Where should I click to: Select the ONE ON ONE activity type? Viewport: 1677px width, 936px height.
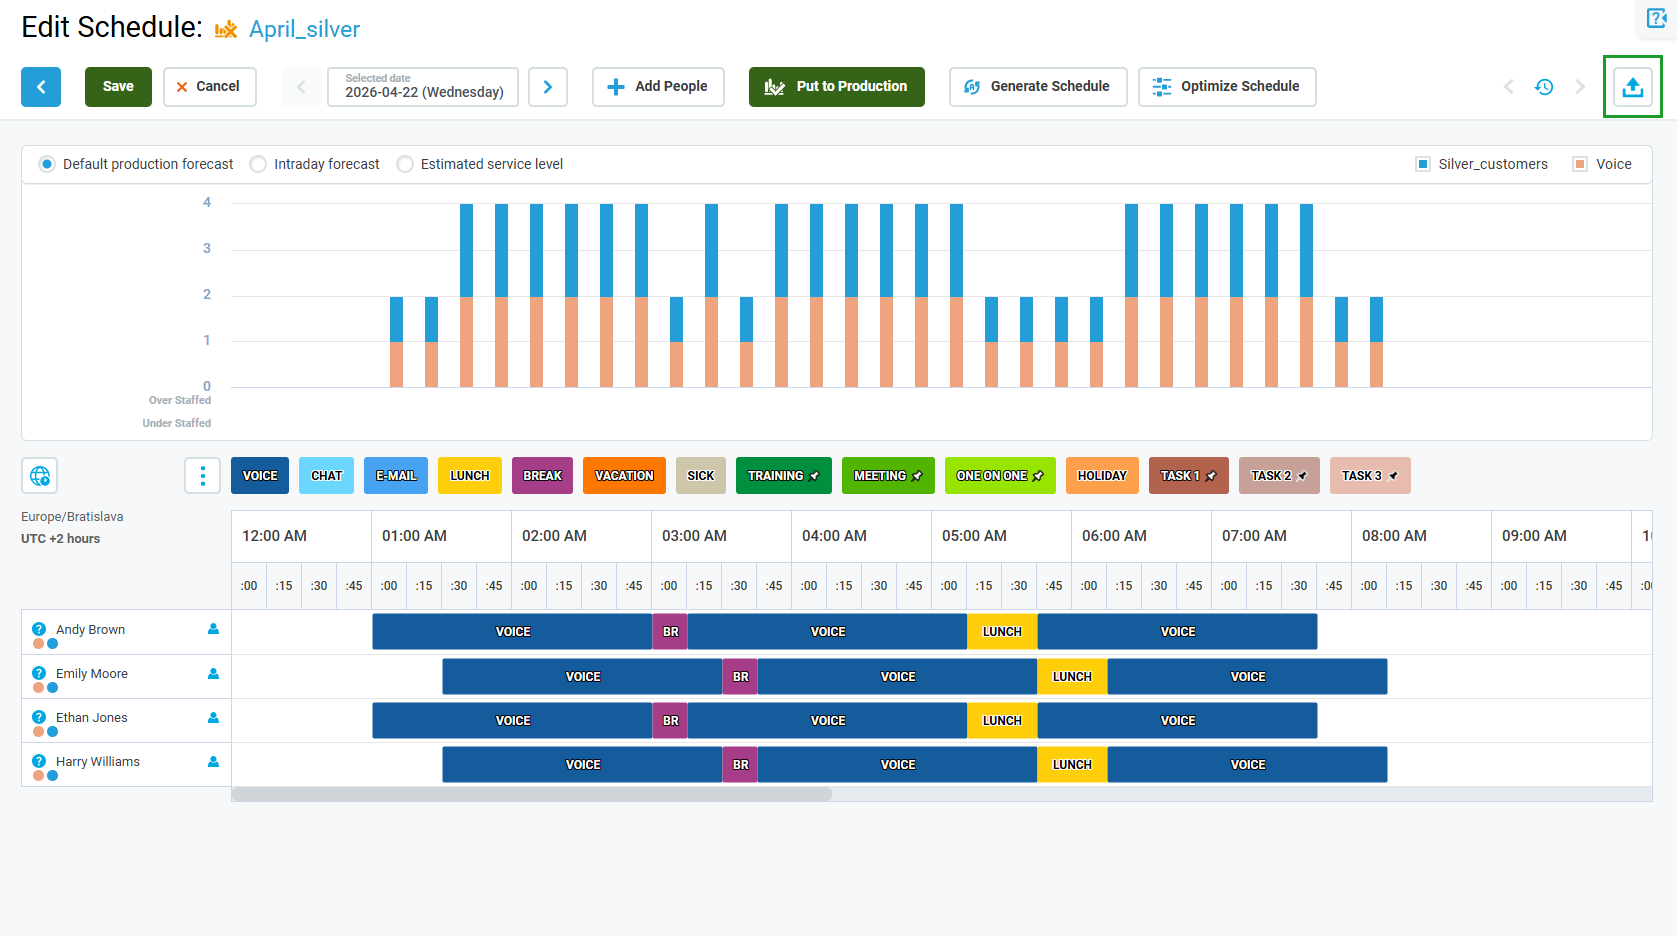click(1000, 476)
